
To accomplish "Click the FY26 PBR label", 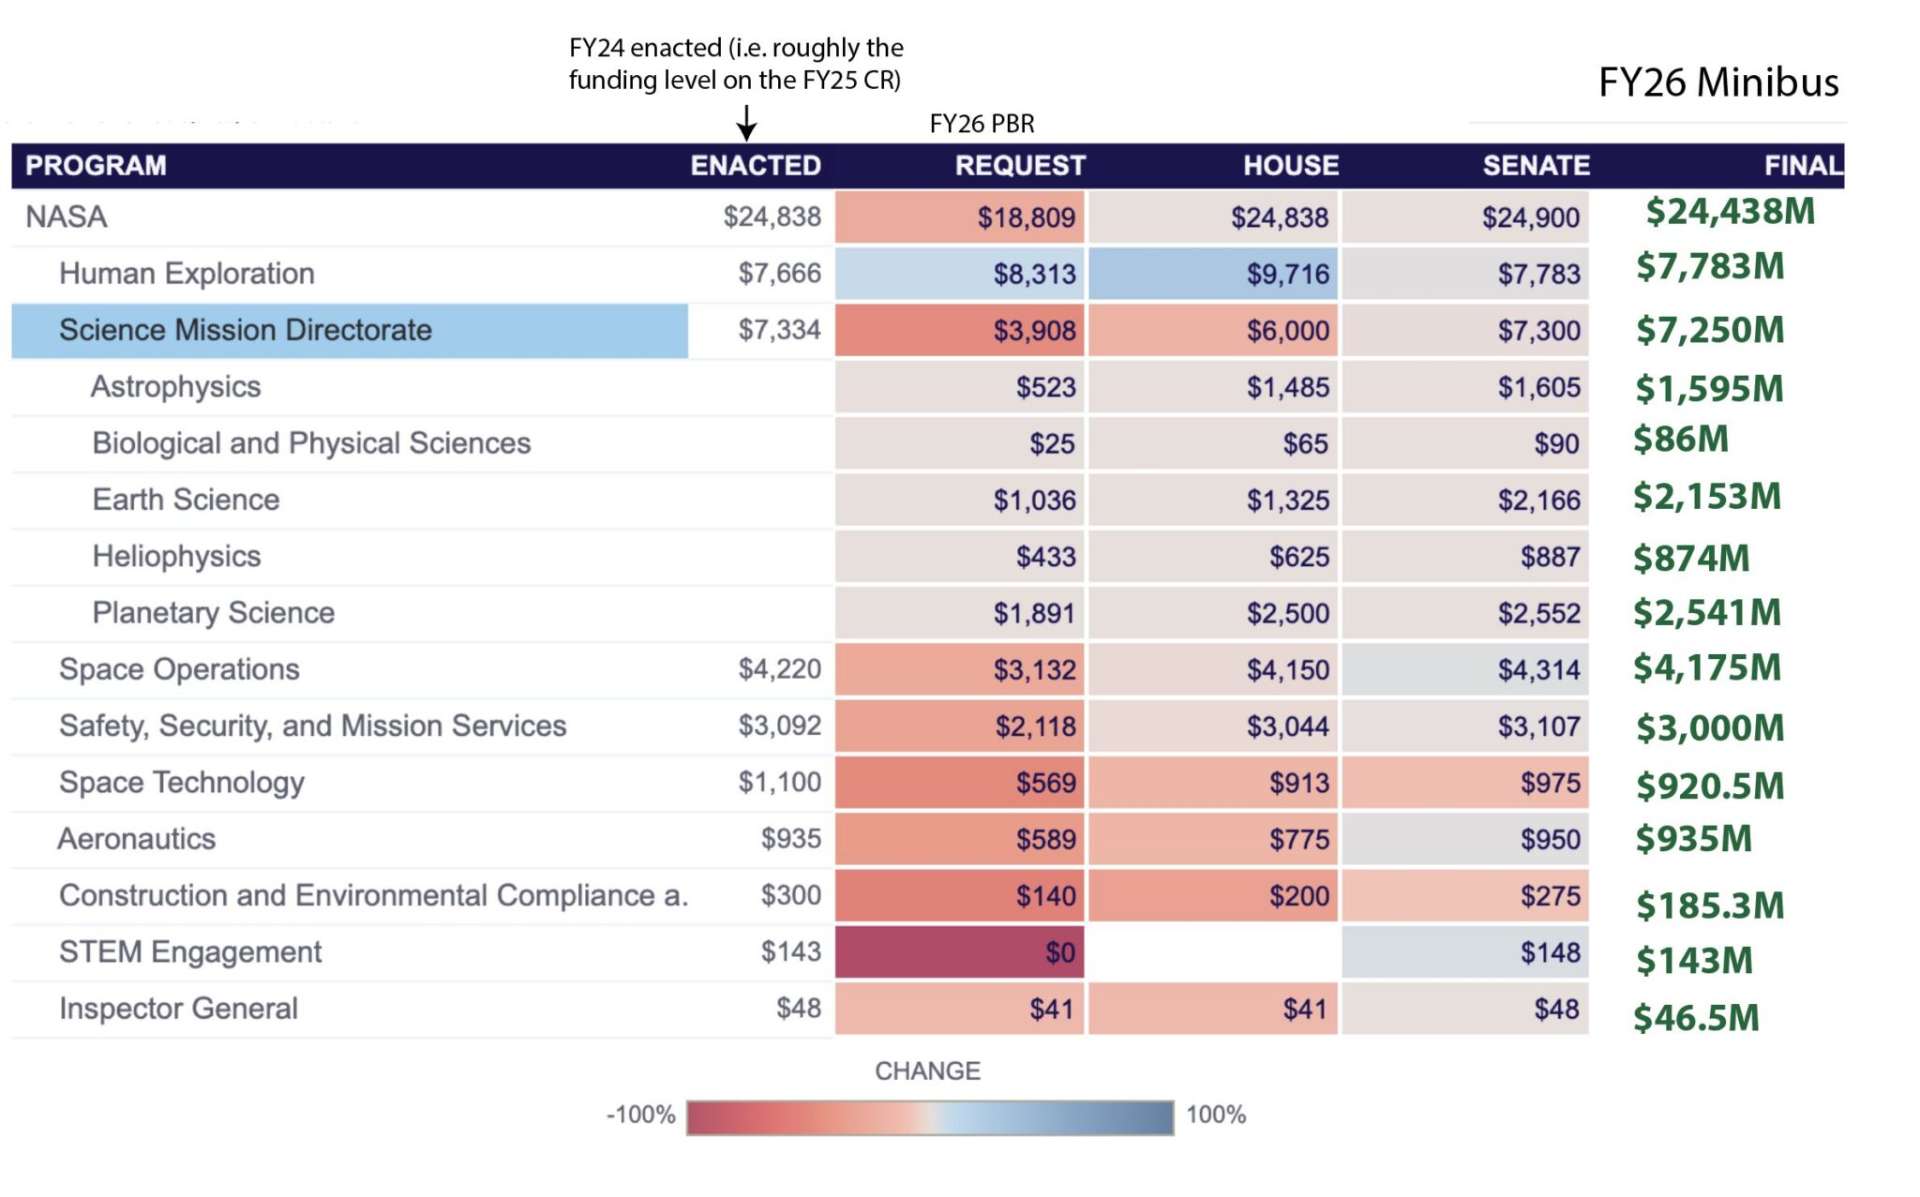I will coord(981,124).
